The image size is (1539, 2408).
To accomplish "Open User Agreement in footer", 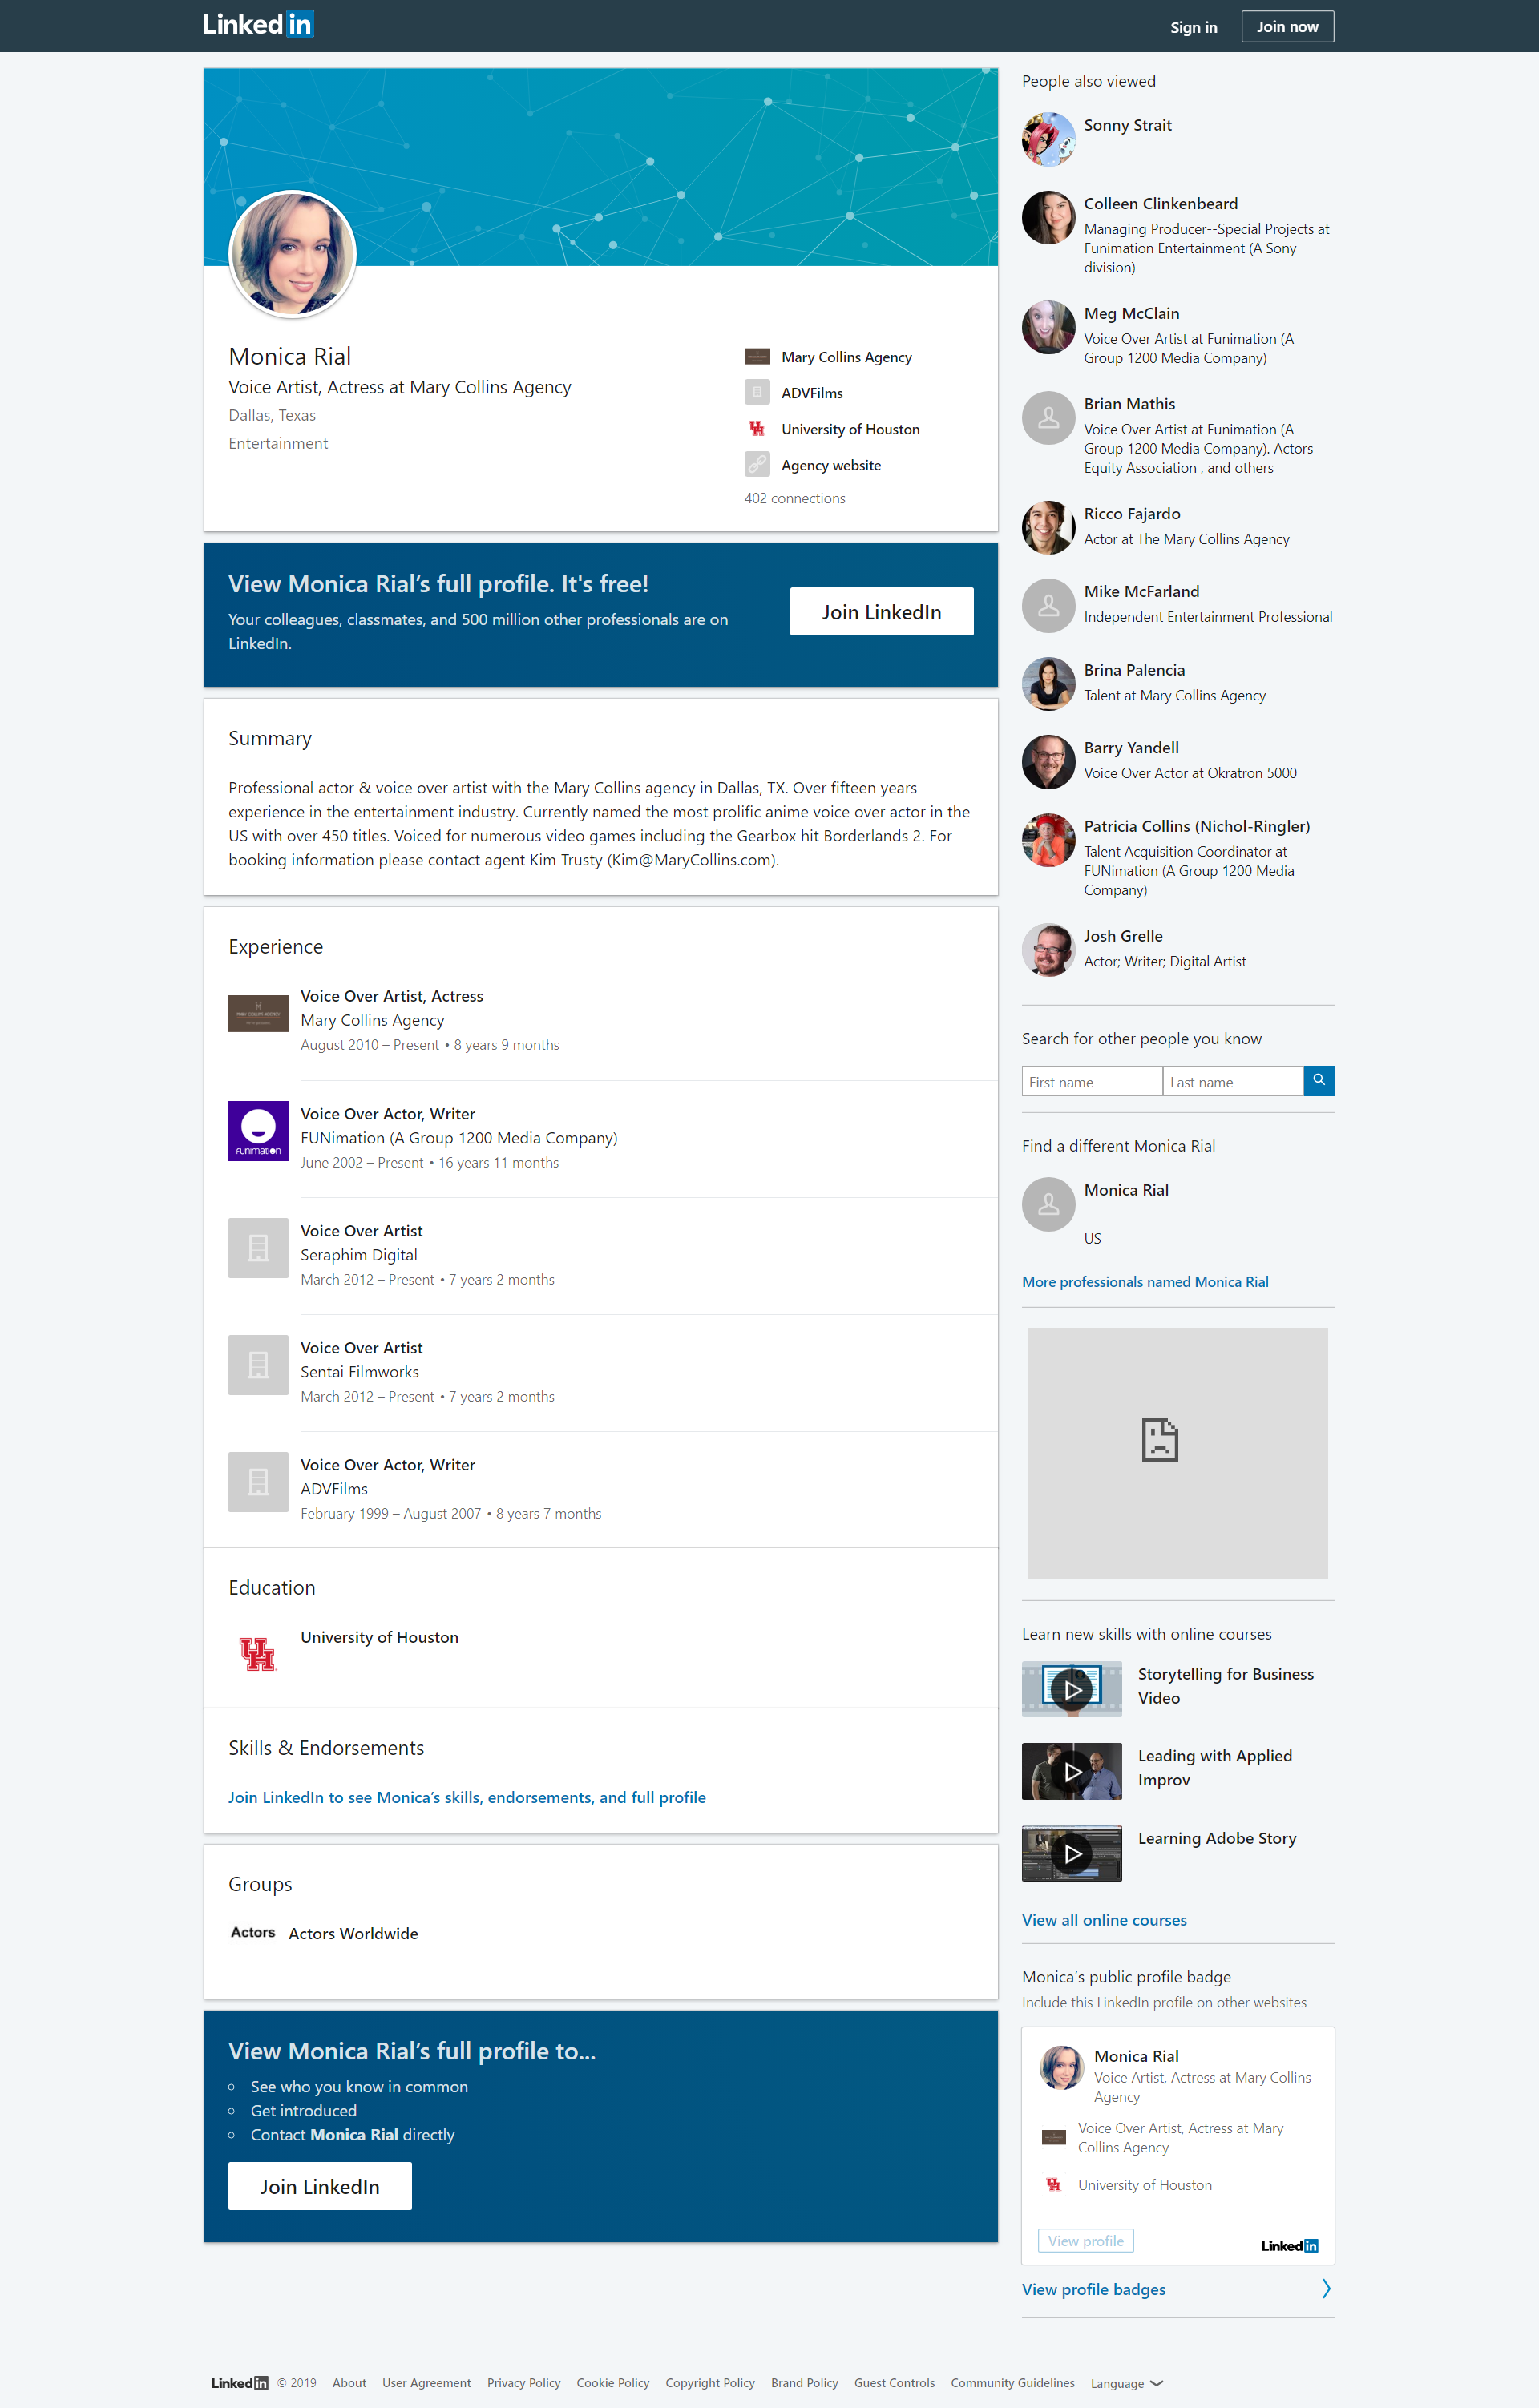I will tap(426, 2383).
